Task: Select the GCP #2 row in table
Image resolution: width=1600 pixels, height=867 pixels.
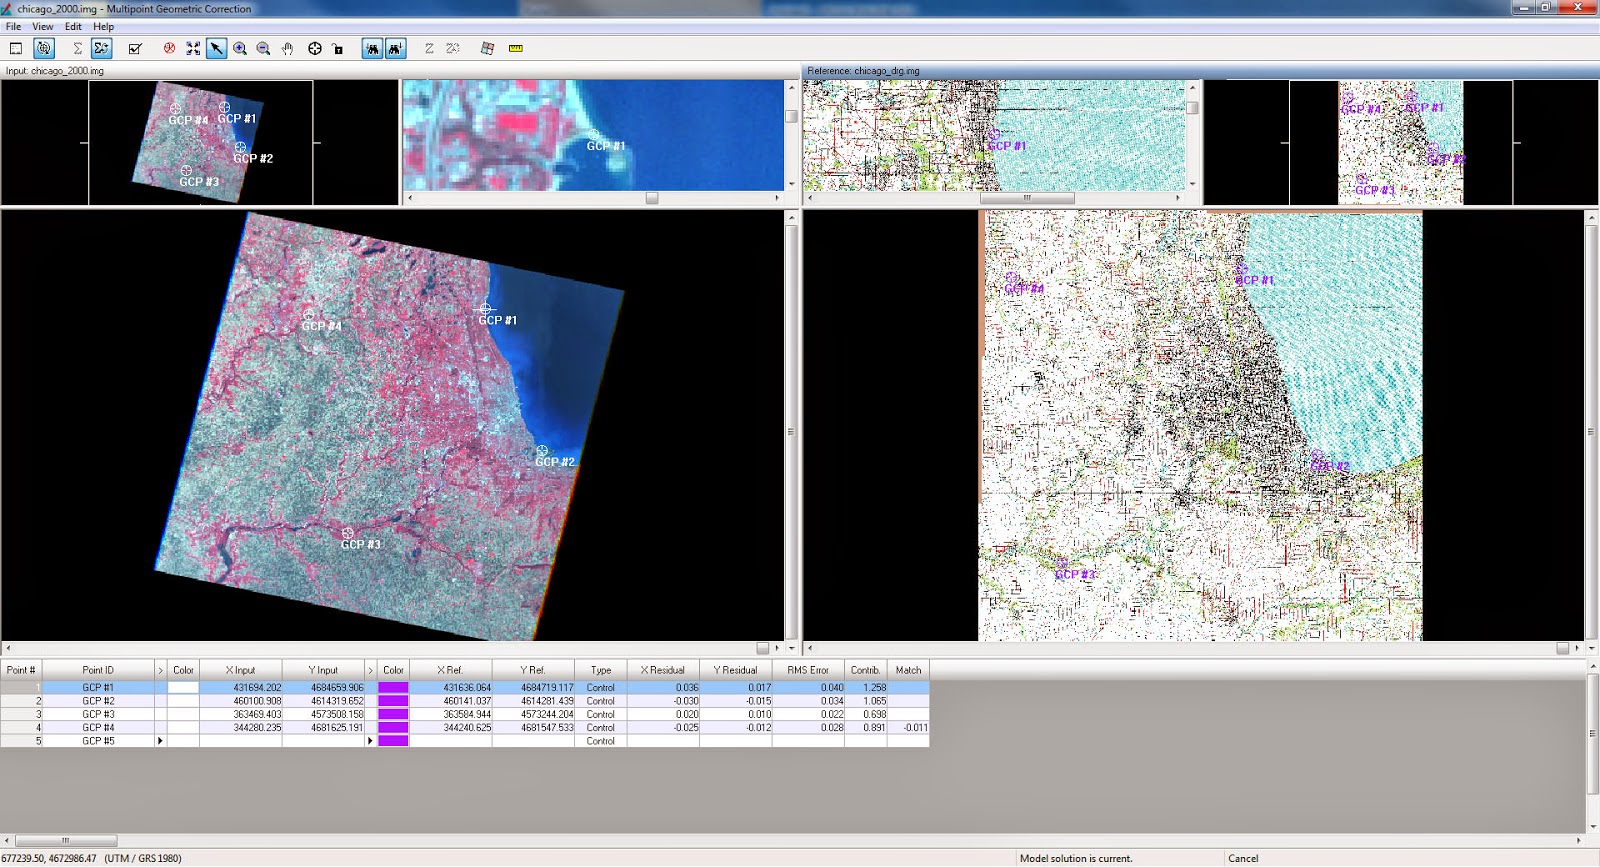Action: [x=465, y=701]
